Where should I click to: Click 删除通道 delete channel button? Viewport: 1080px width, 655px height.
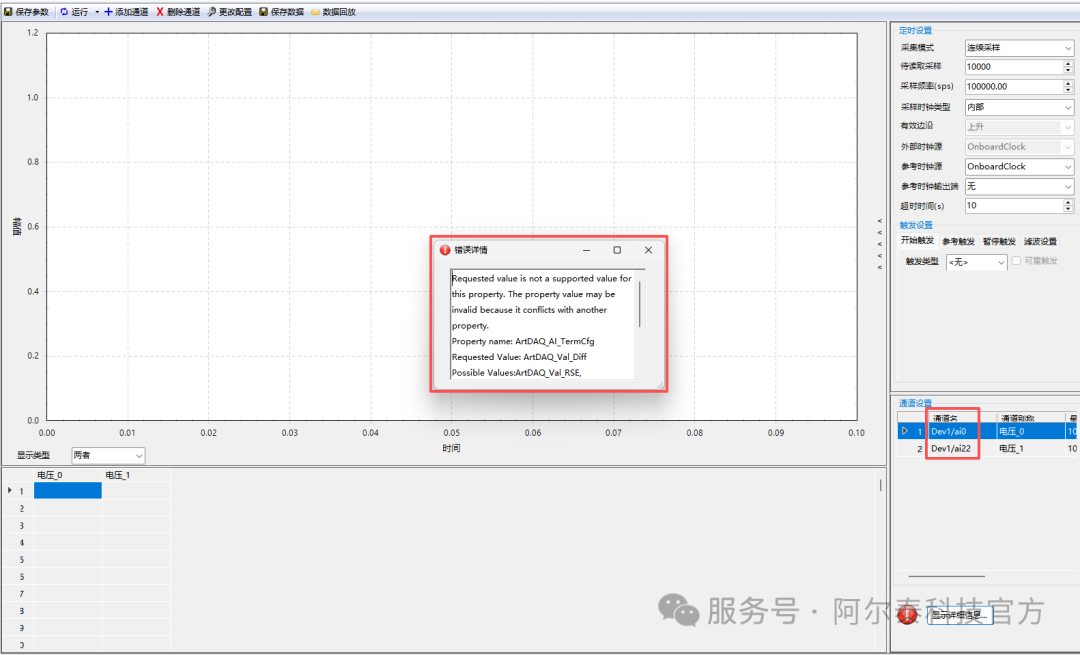(x=178, y=12)
